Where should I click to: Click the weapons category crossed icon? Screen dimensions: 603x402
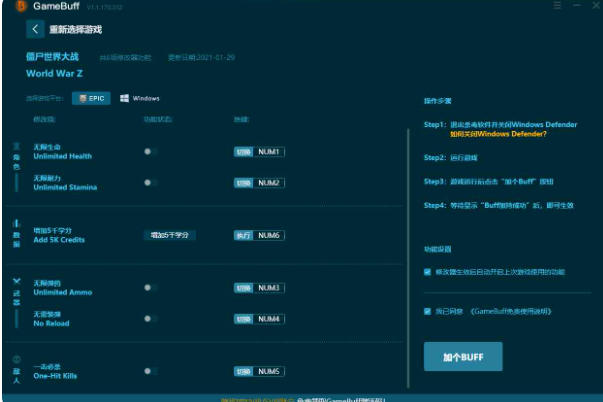17,281
